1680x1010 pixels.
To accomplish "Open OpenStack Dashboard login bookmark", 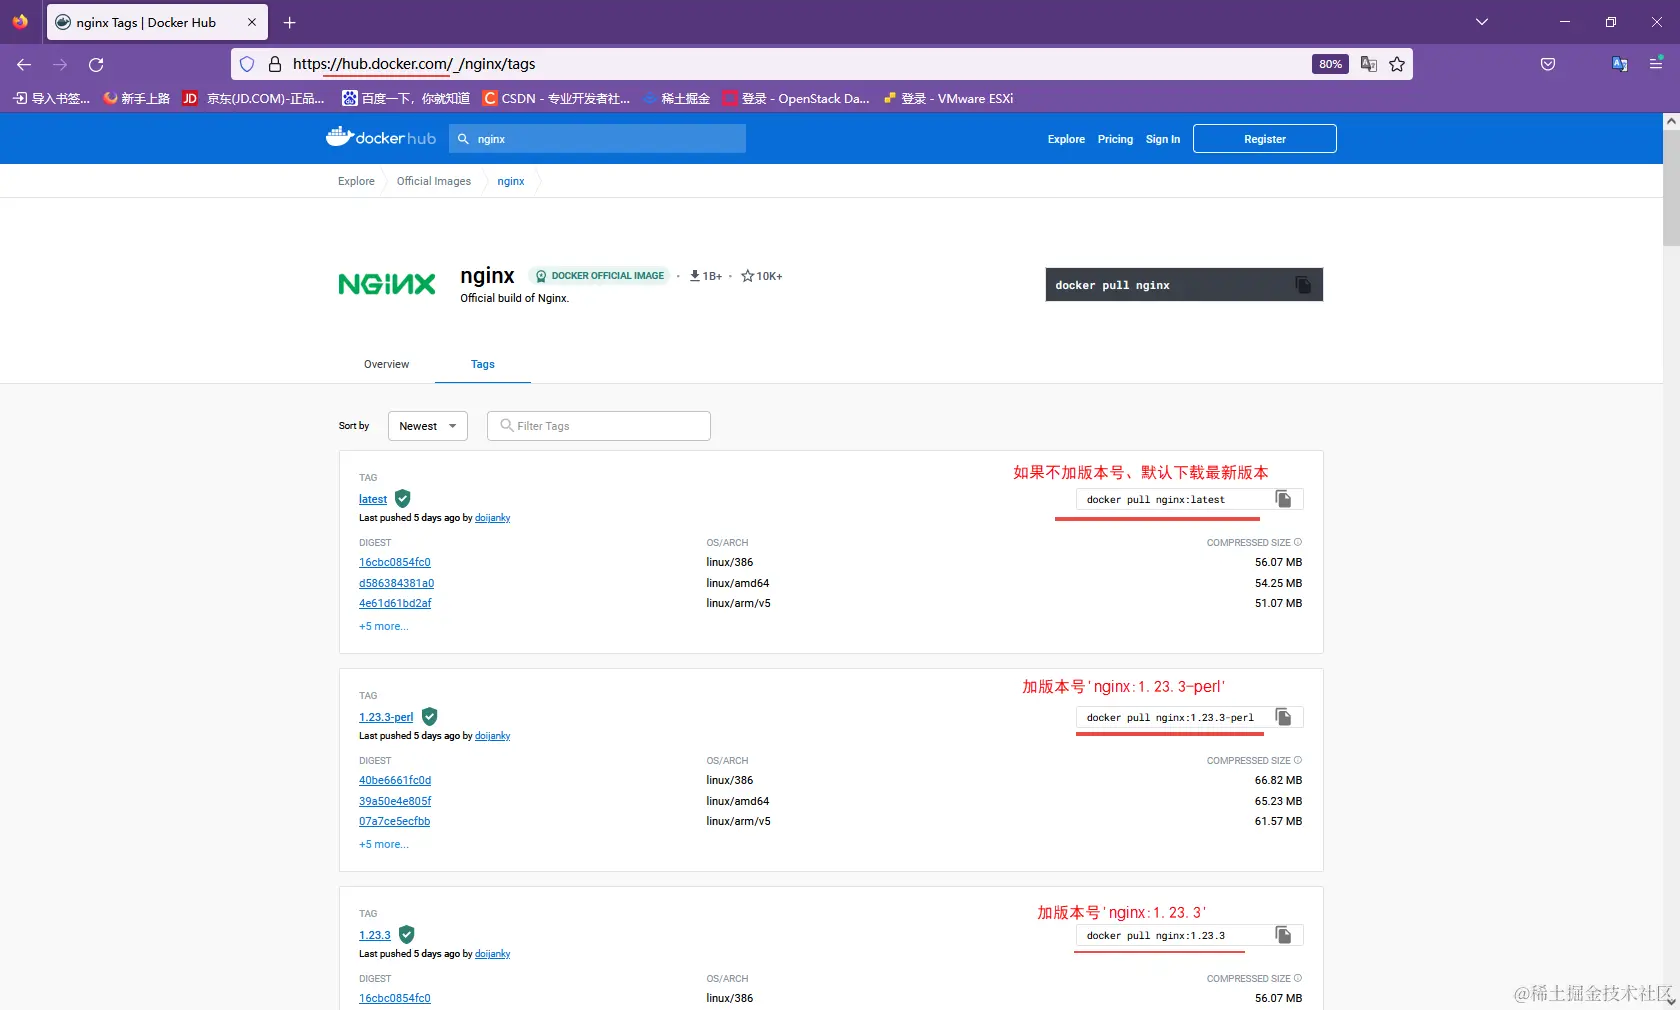I will [796, 98].
